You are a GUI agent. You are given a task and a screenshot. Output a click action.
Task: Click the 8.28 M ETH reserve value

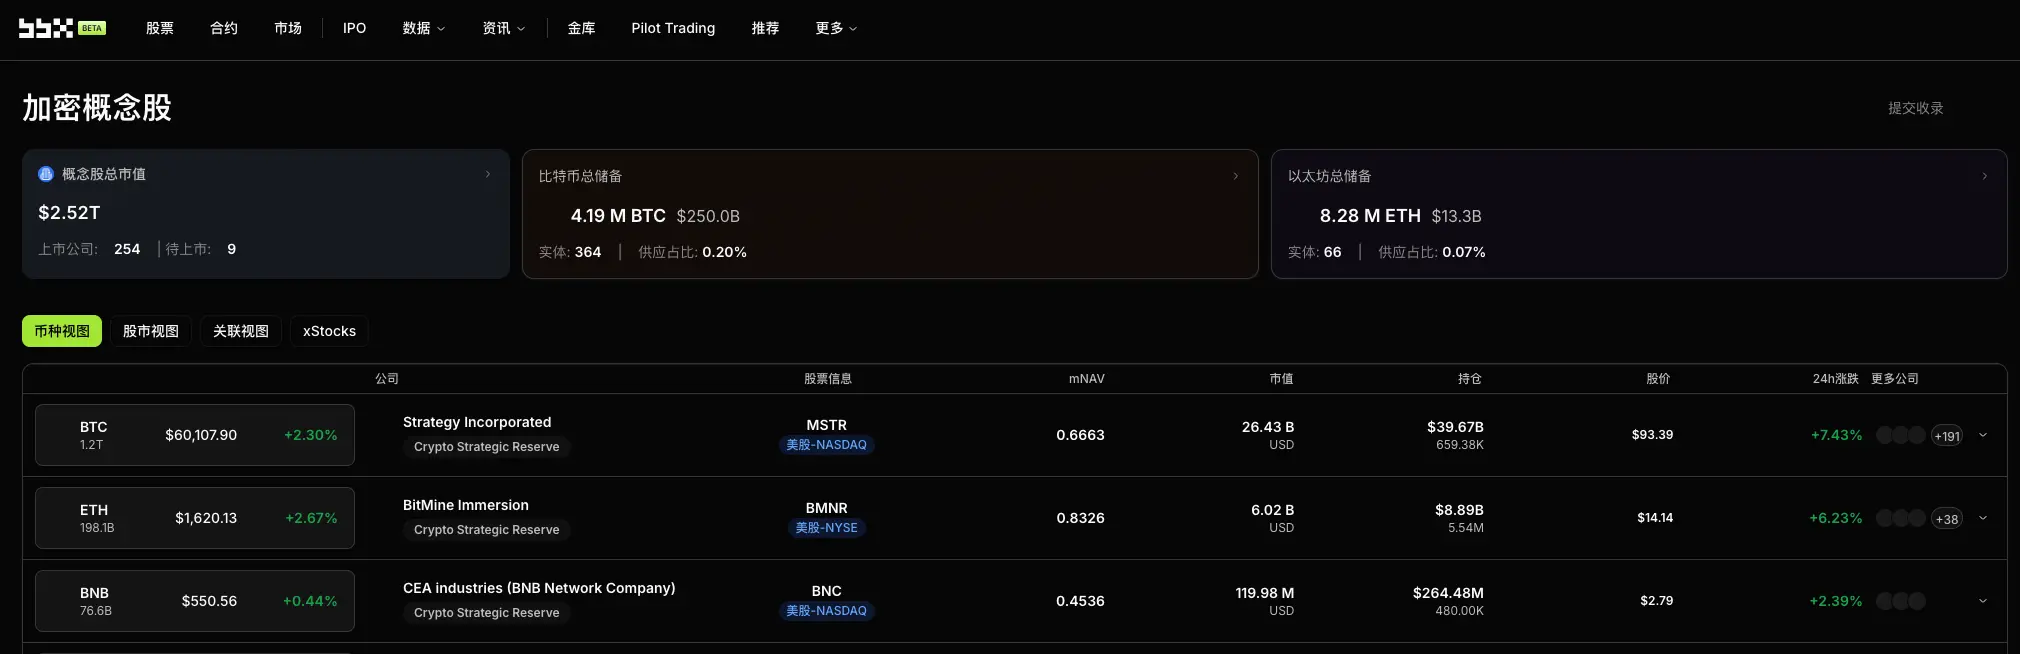coord(1370,216)
